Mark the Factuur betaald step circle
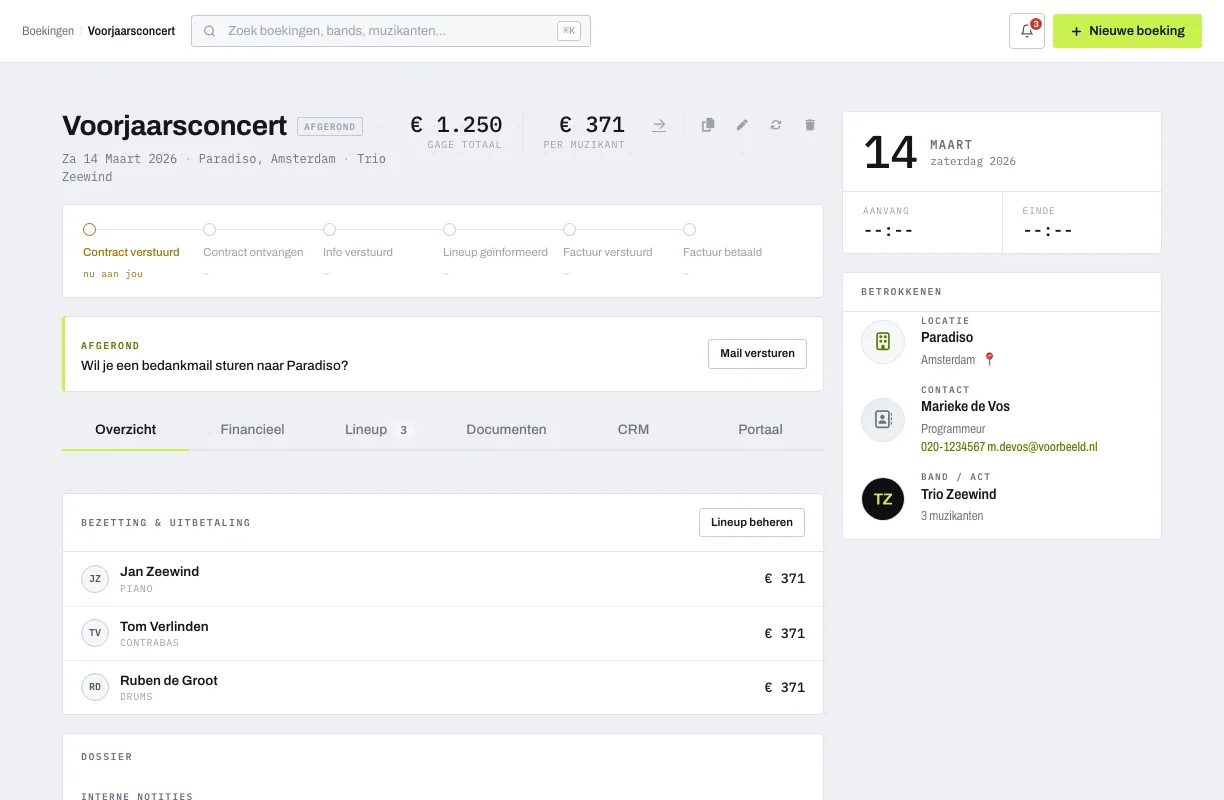The height and width of the screenshot is (800, 1224). (690, 229)
